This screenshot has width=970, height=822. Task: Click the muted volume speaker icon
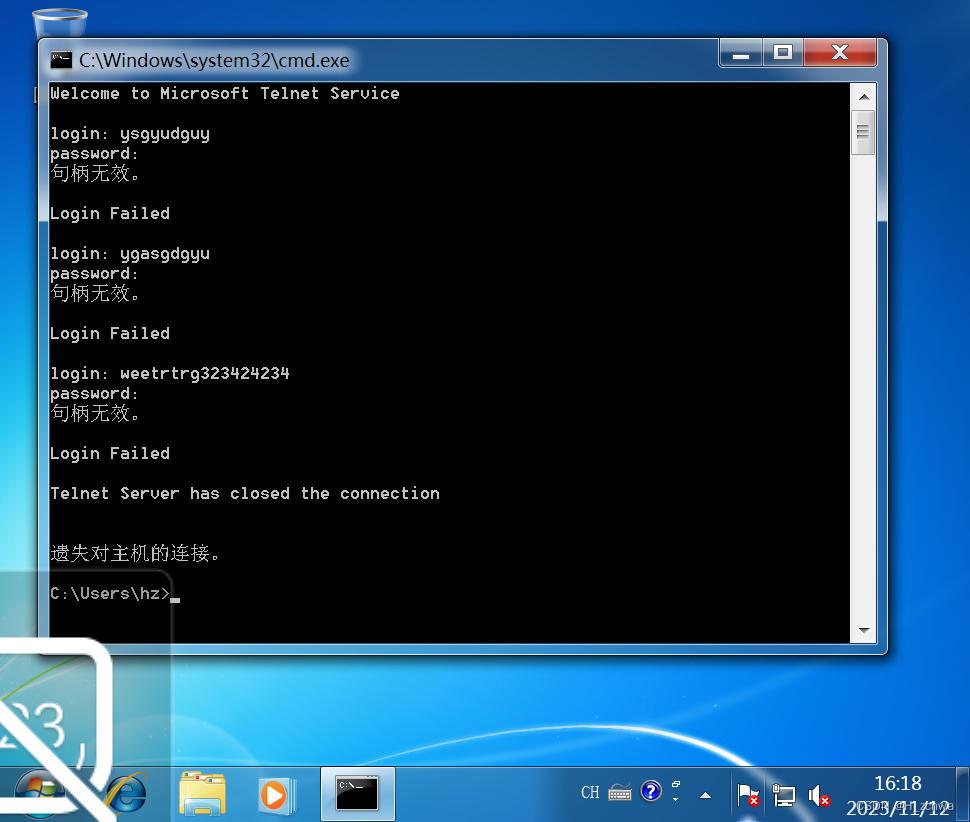pyautogui.click(x=819, y=795)
